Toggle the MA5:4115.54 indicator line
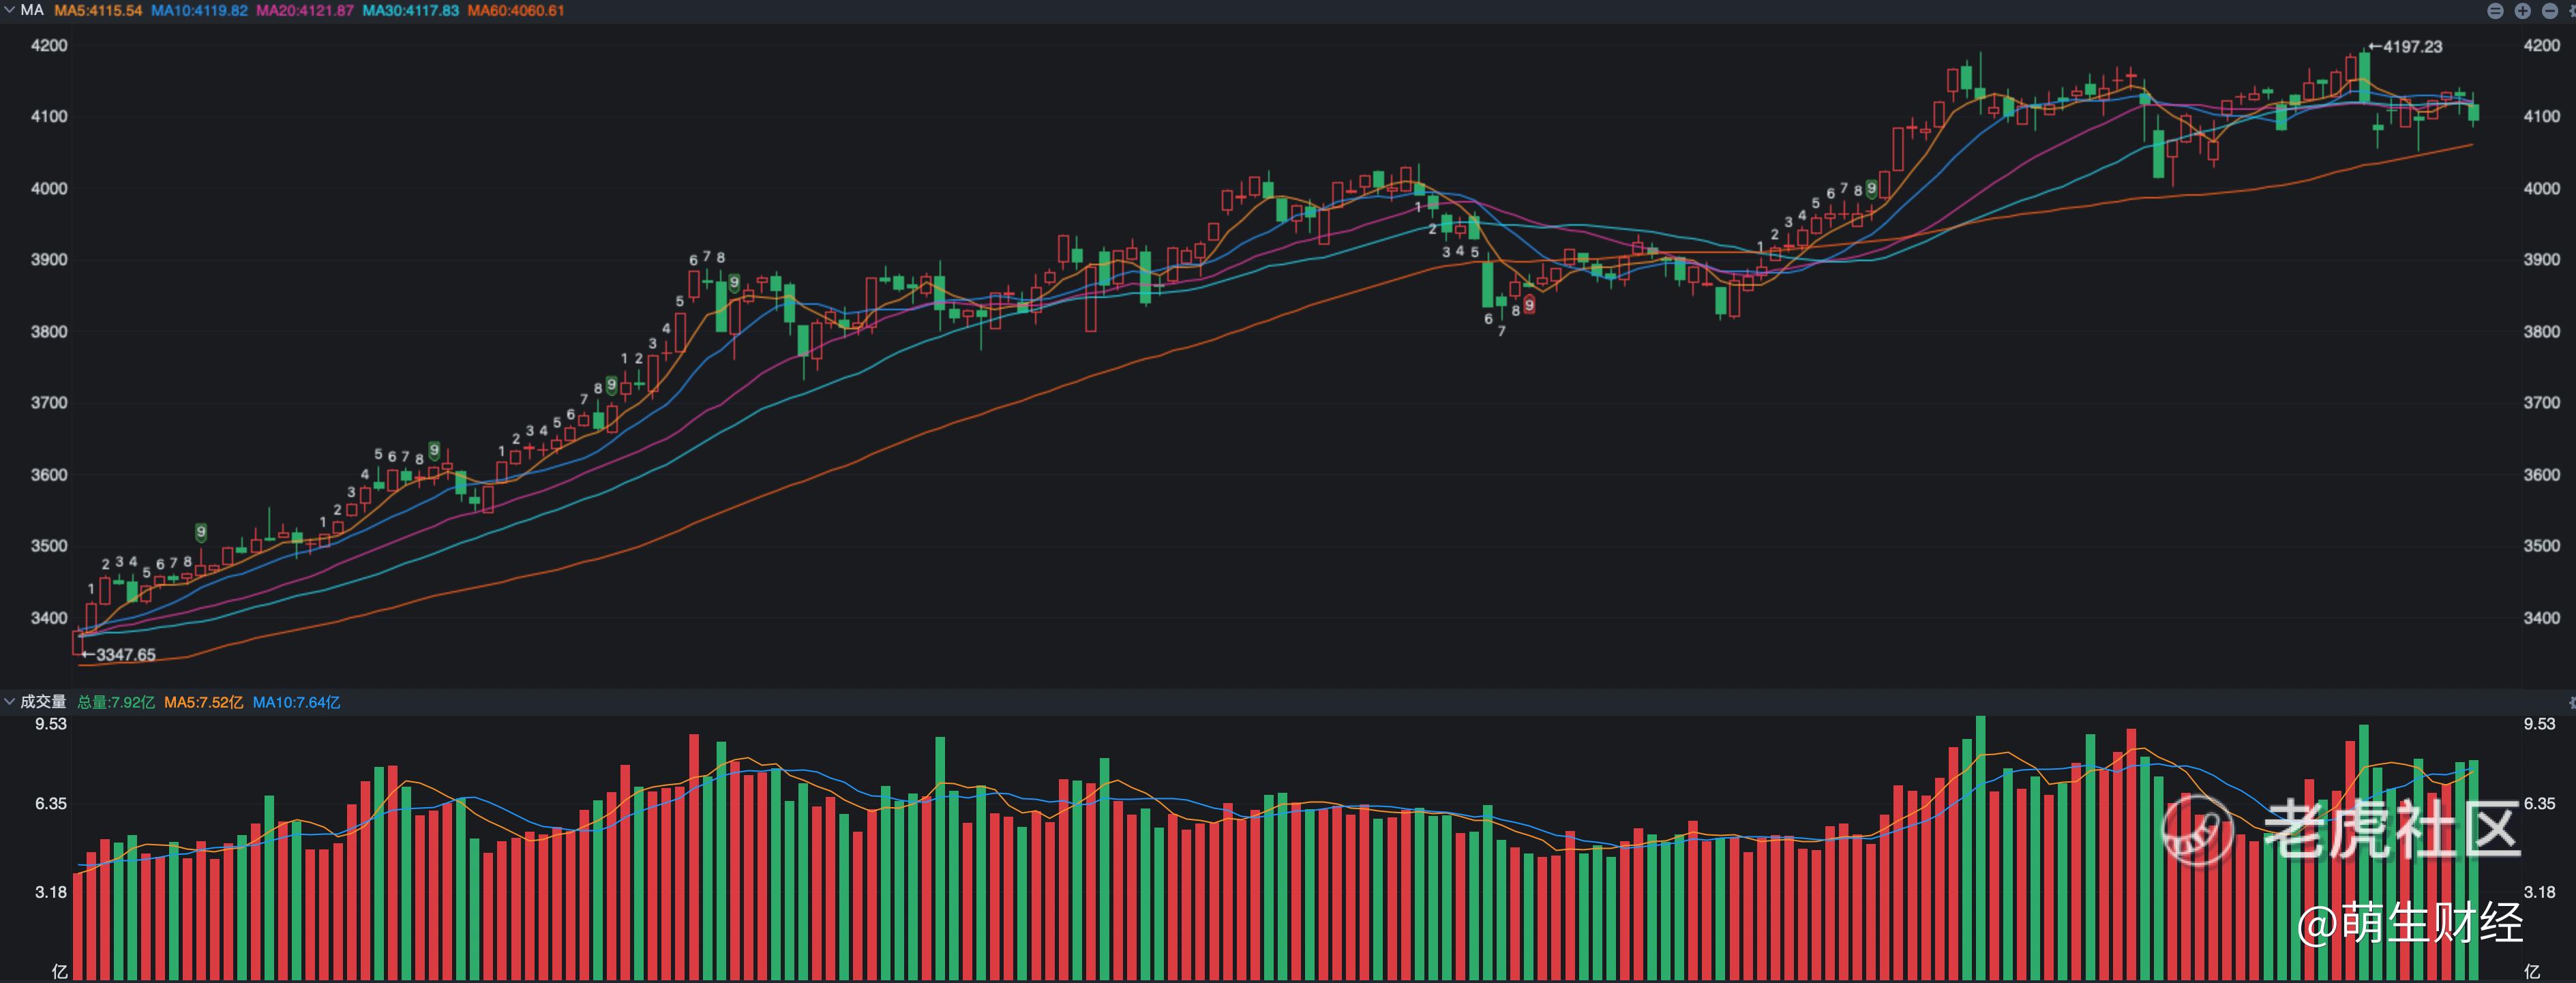This screenshot has width=2576, height=983. point(98,11)
